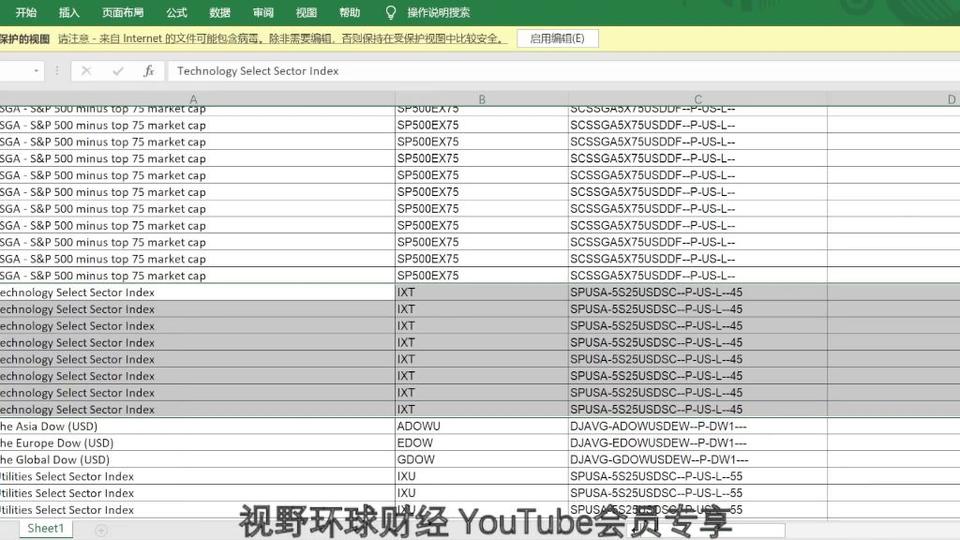This screenshot has width=960, height=540.
Task: Click cell 'The Global Dow (USD)'
Action: coord(197,459)
